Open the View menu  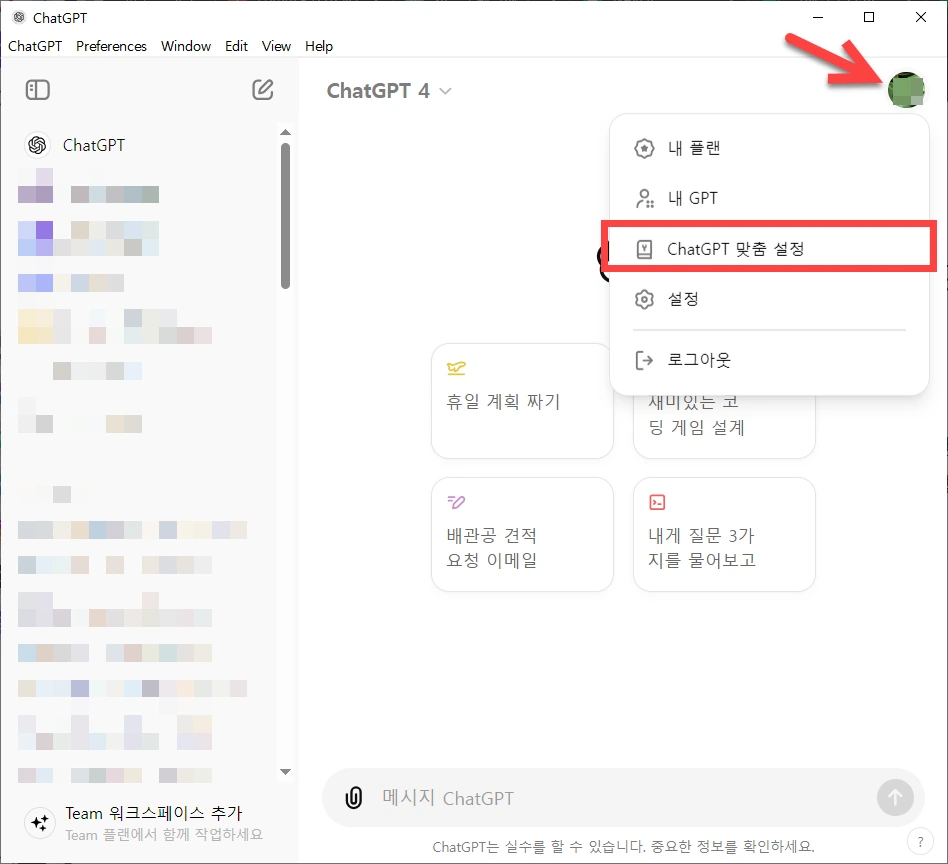[x=276, y=46]
